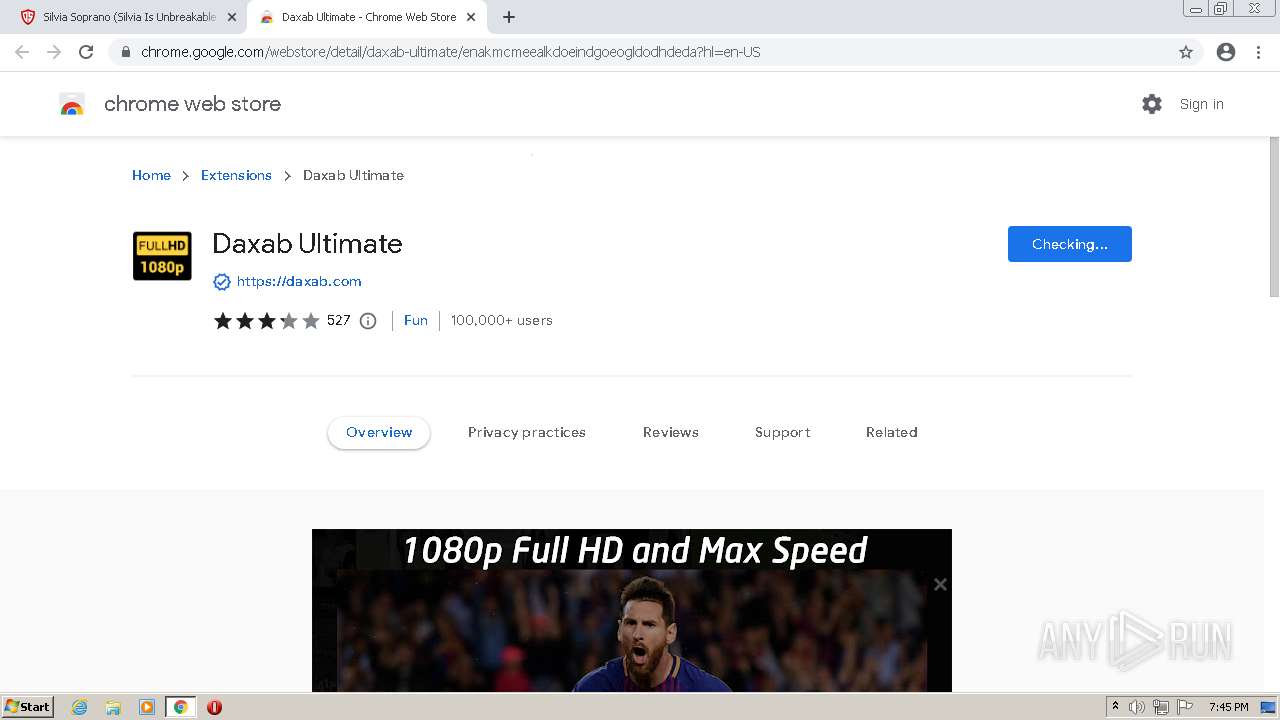This screenshot has width=1280, height=720.
Task: Open Chrome's three-dot menu
Action: [1258, 52]
